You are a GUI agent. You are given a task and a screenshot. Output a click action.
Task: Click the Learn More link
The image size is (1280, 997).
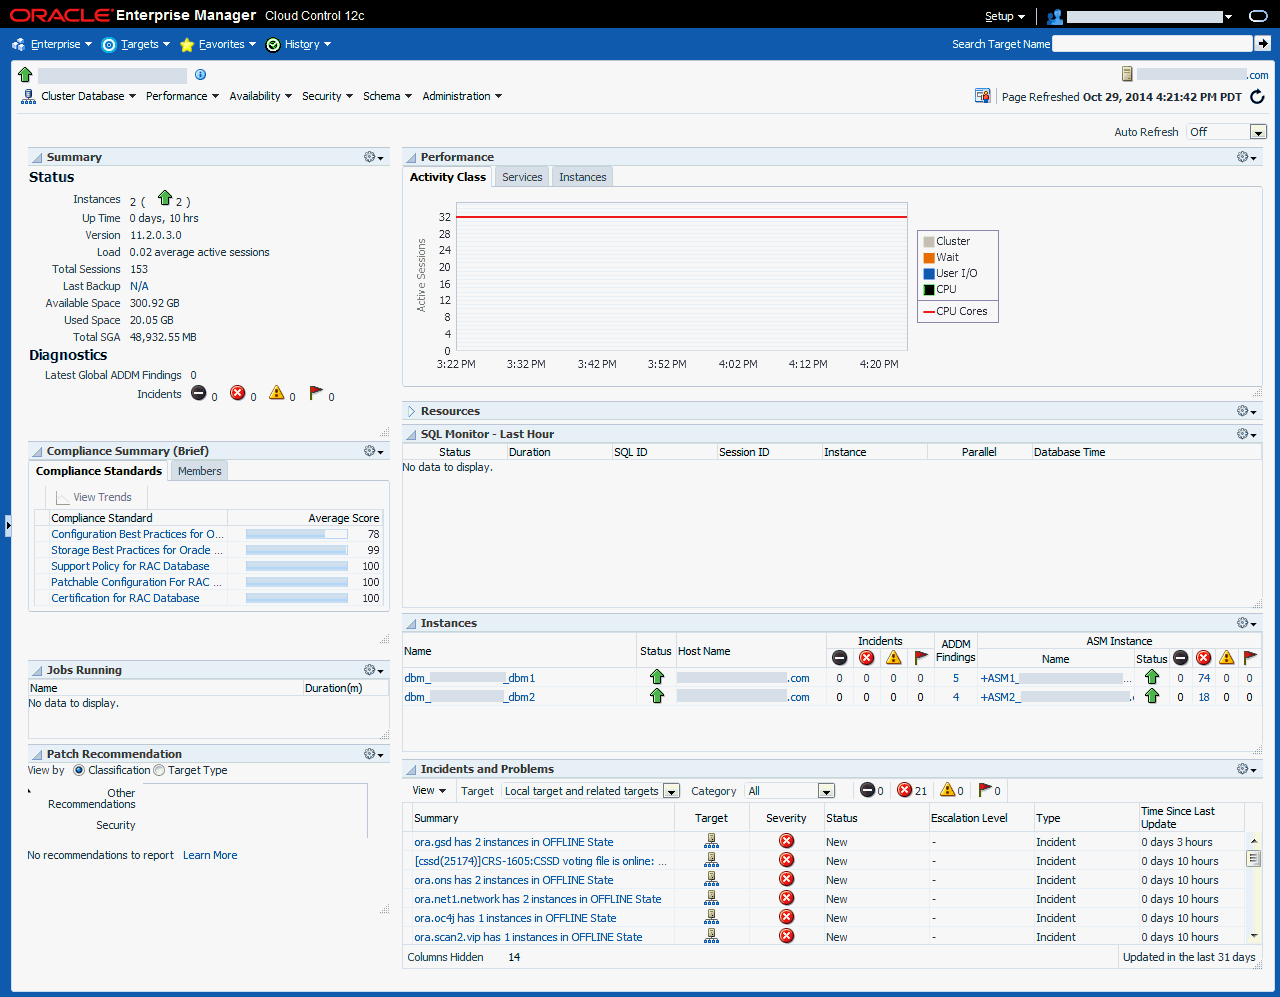coord(210,855)
